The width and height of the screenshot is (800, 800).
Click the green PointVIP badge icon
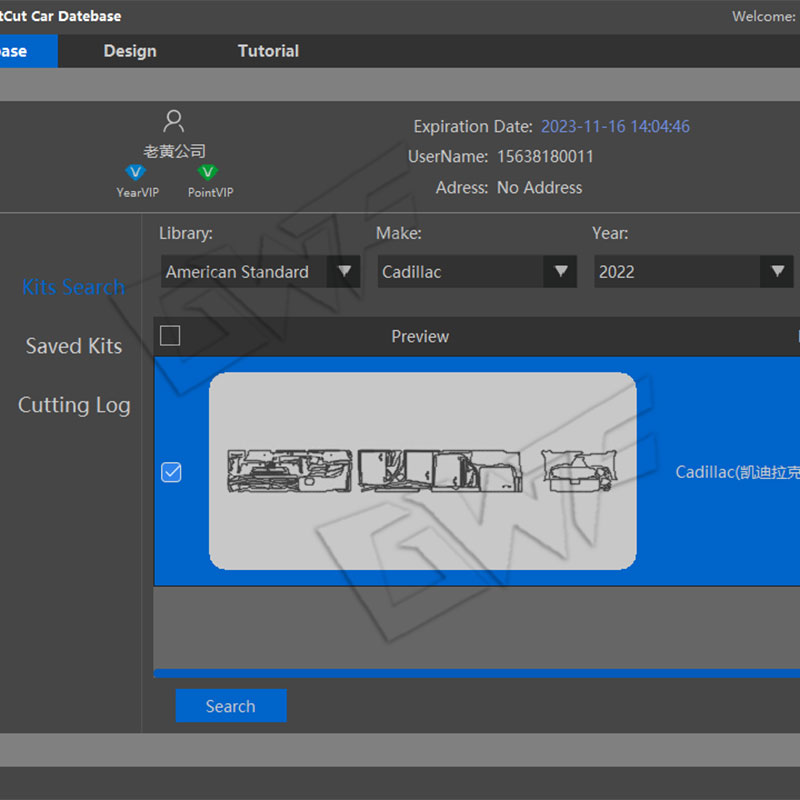(x=208, y=172)
